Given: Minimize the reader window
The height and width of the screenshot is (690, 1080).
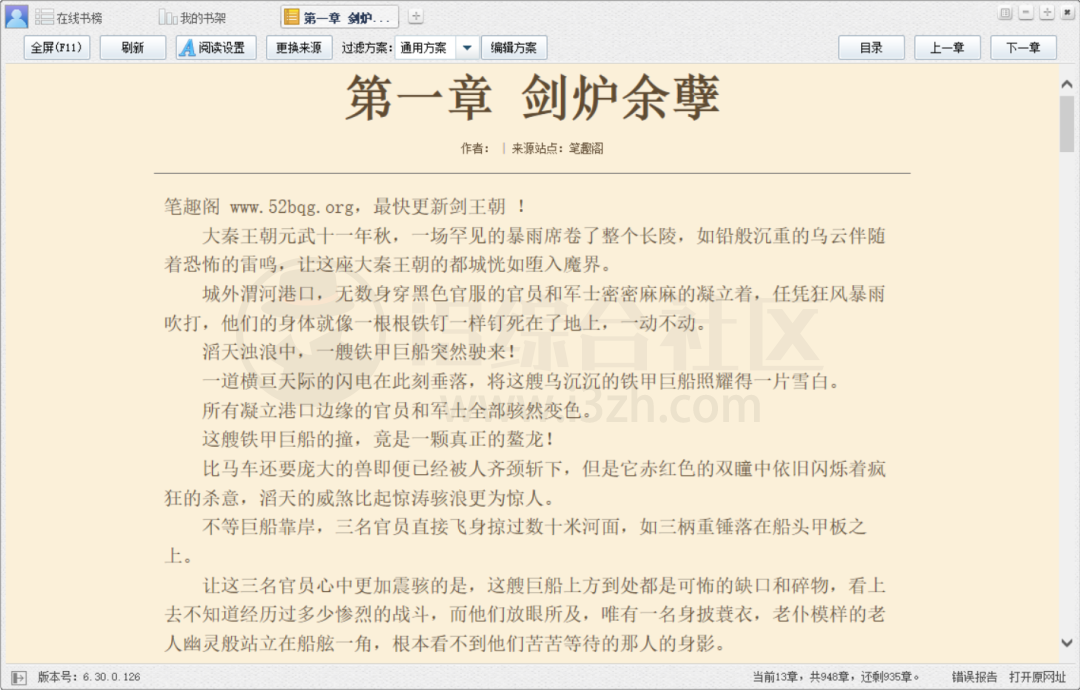Looking at the screenshot, I should (1026, 13).
